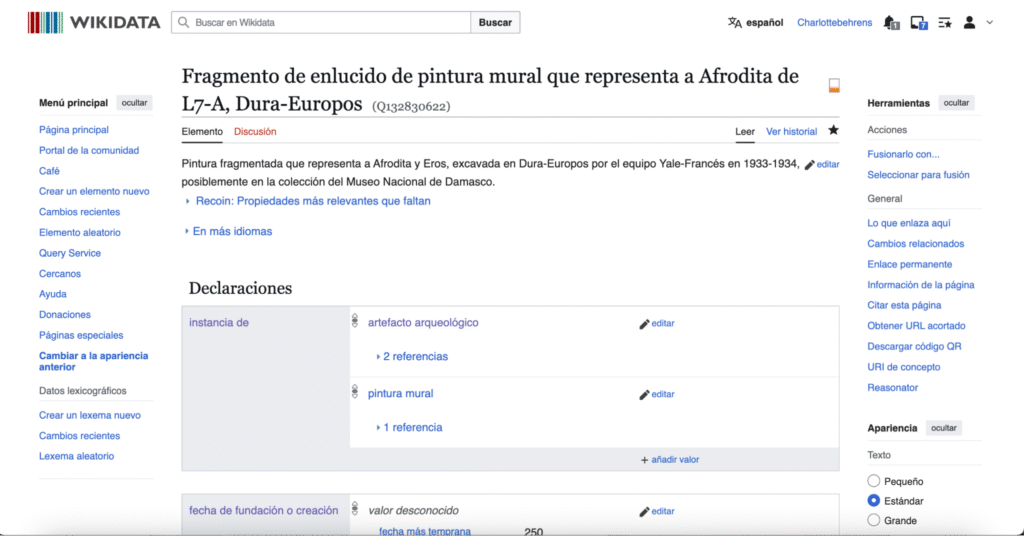
Task: Hide the Menú principal sidebar
Action: [134, 103]
